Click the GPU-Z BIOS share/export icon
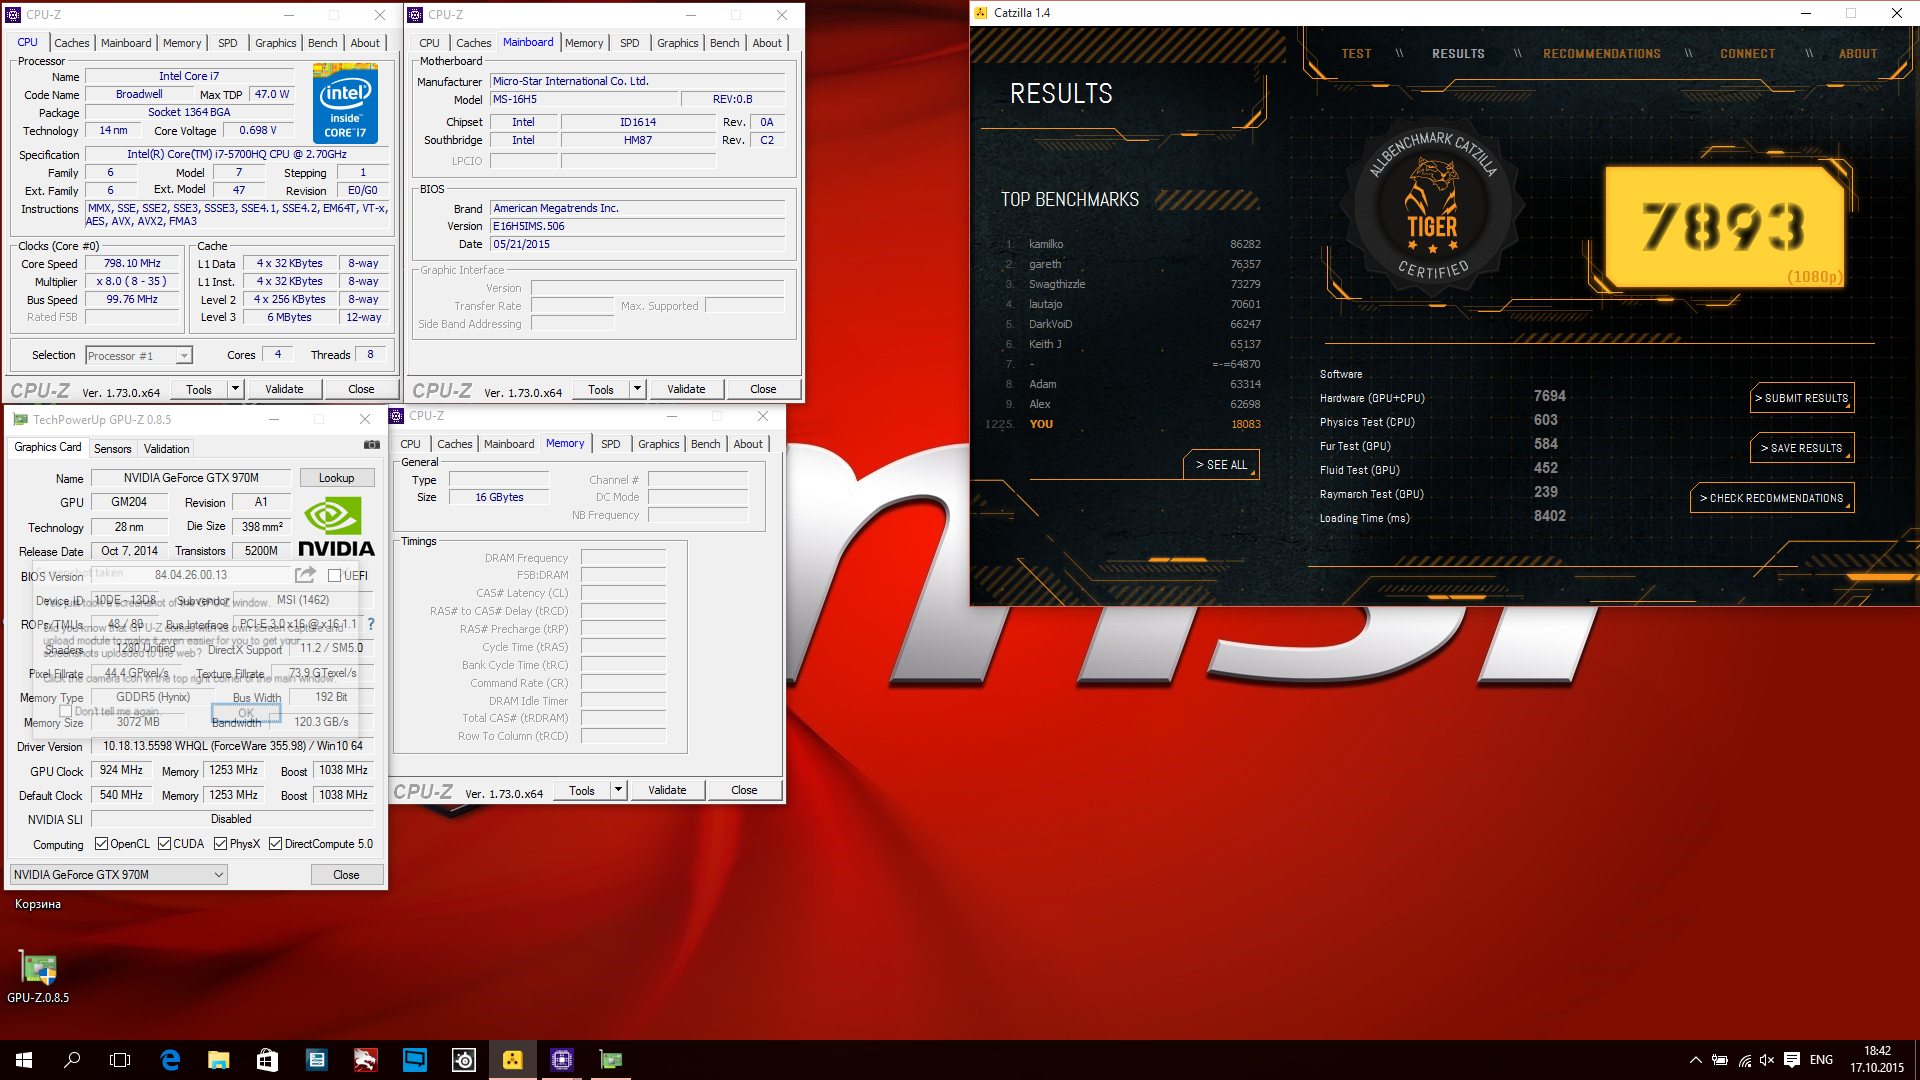This screenshot has height=1080, width=1920. click(305, 575)
